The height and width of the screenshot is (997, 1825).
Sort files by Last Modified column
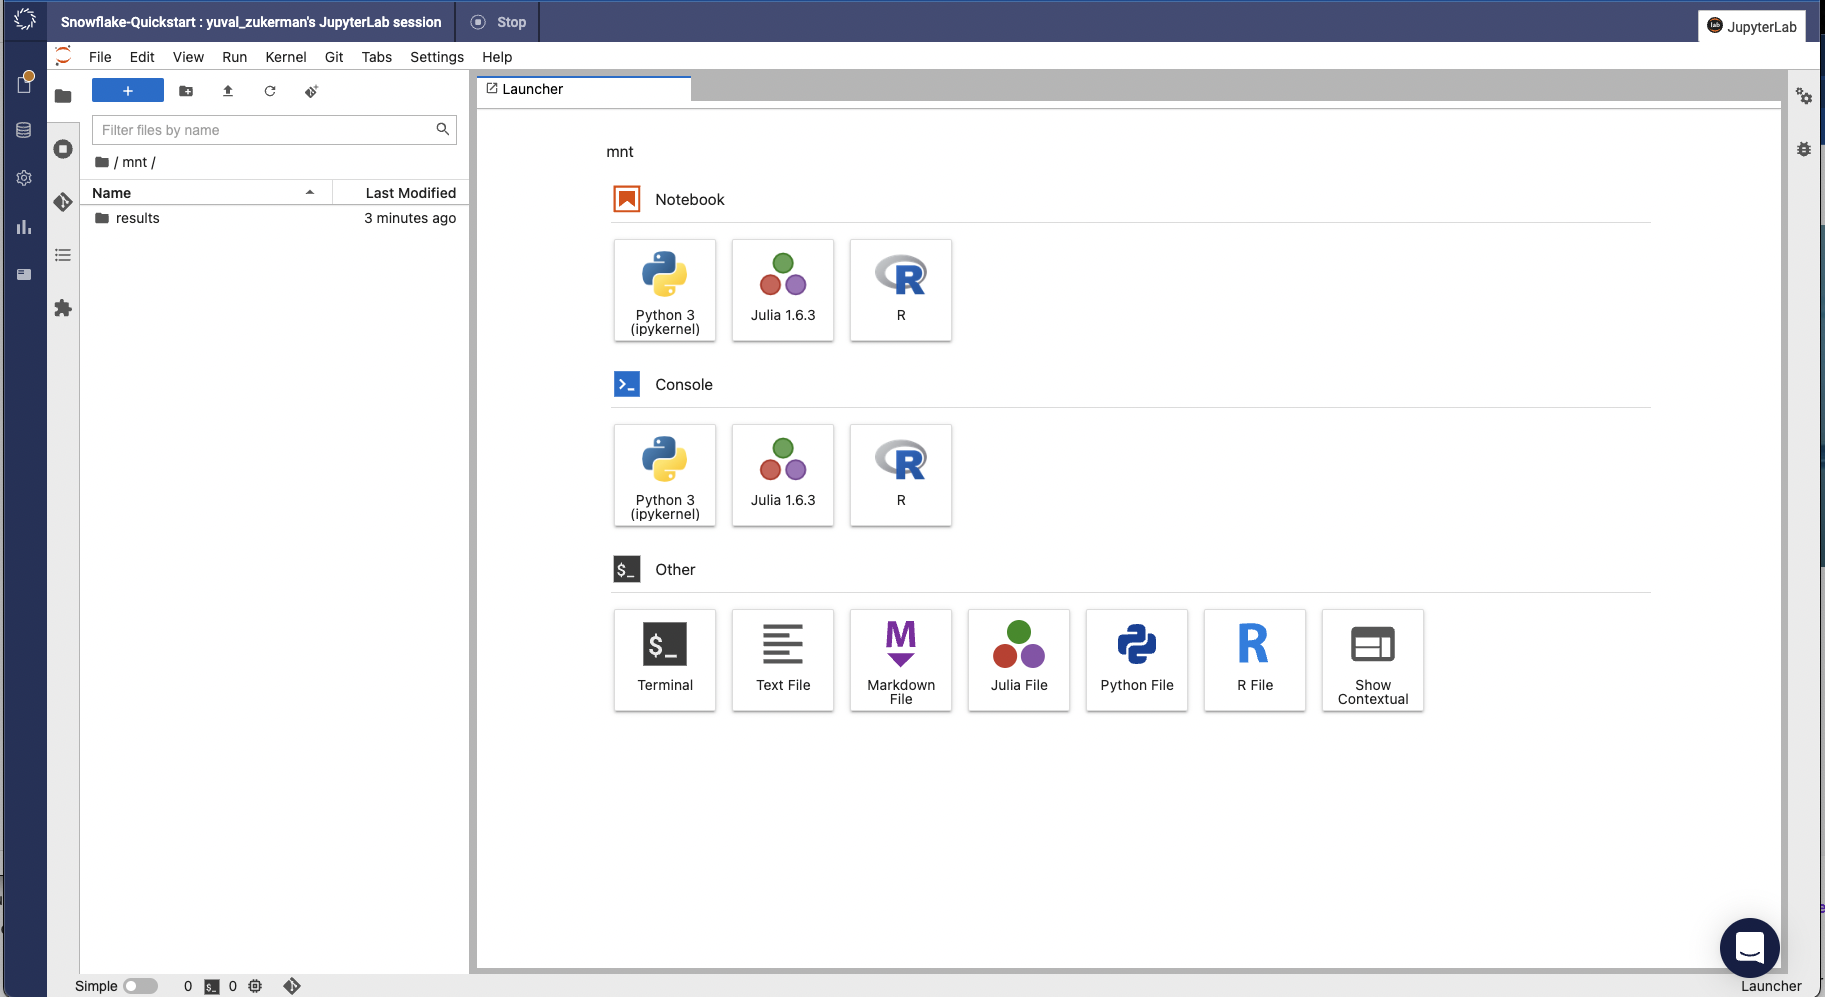coord(410,193)
